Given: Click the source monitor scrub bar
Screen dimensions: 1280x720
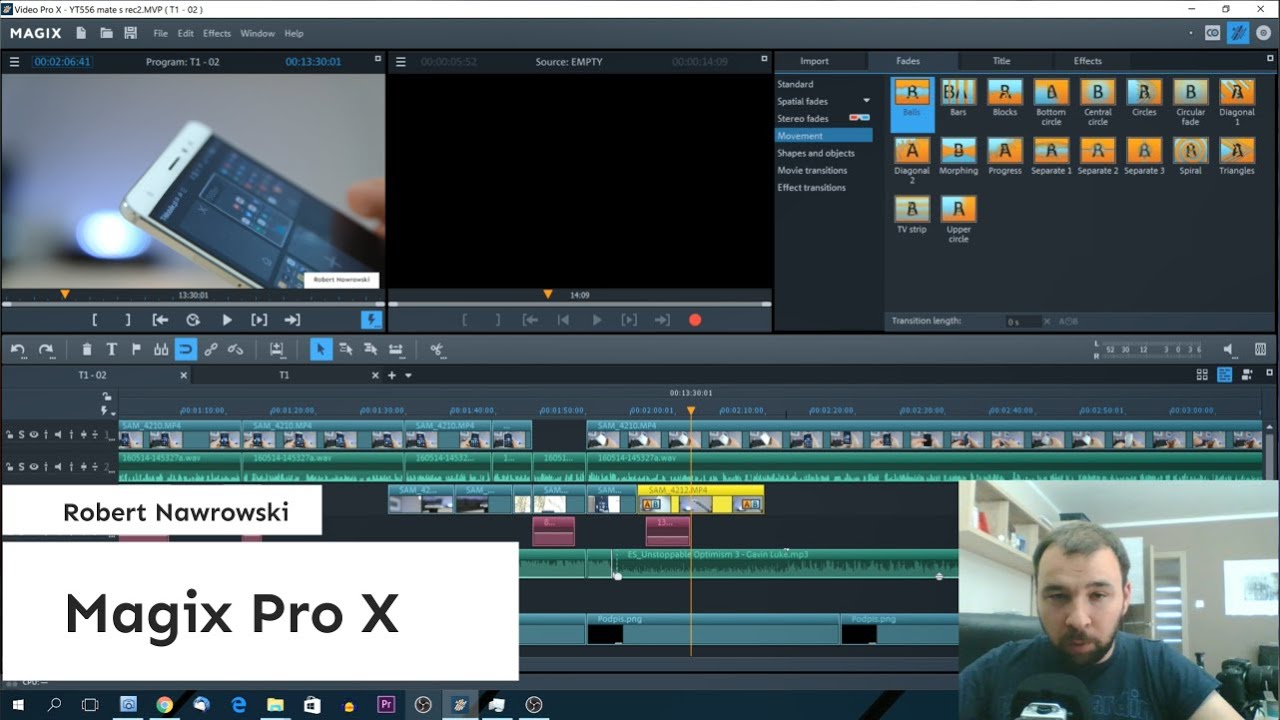Looking at the screenshot, I should [x=579, y=303].
